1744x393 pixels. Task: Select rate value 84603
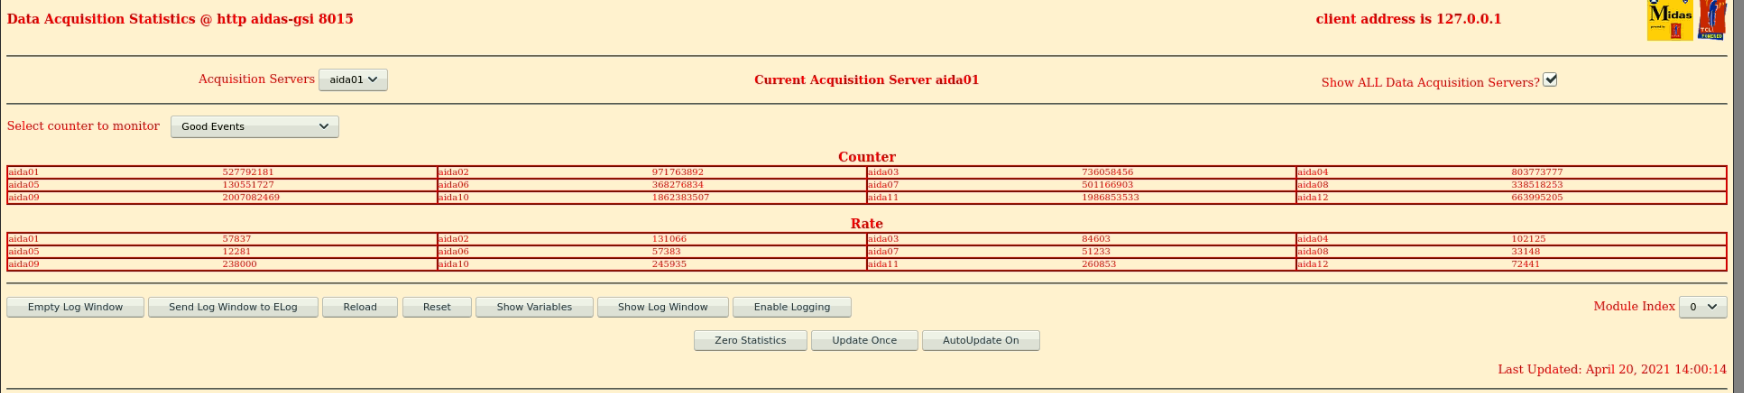point(1097,239)
